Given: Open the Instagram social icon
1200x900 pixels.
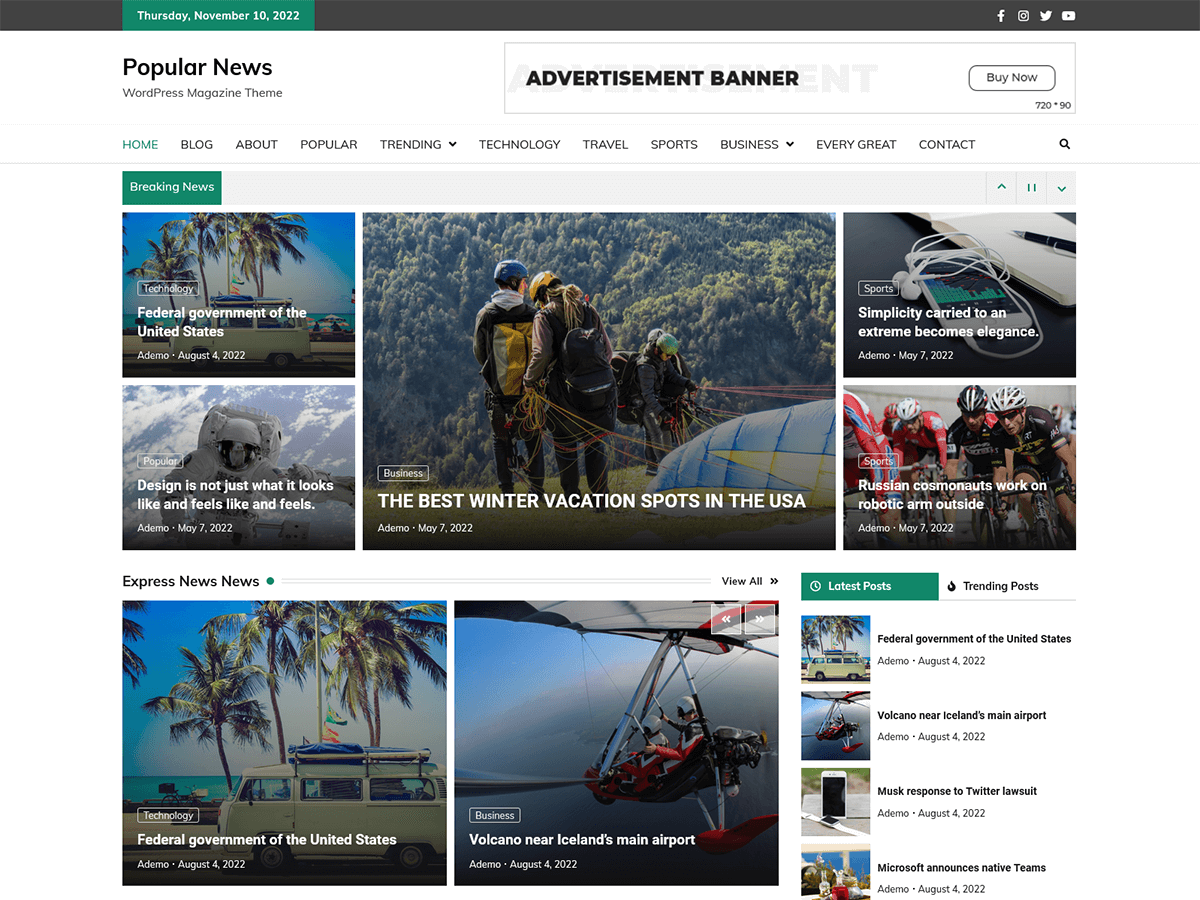Looking at the screenshot, I should pyautogui.click(x=1022, y=15).
